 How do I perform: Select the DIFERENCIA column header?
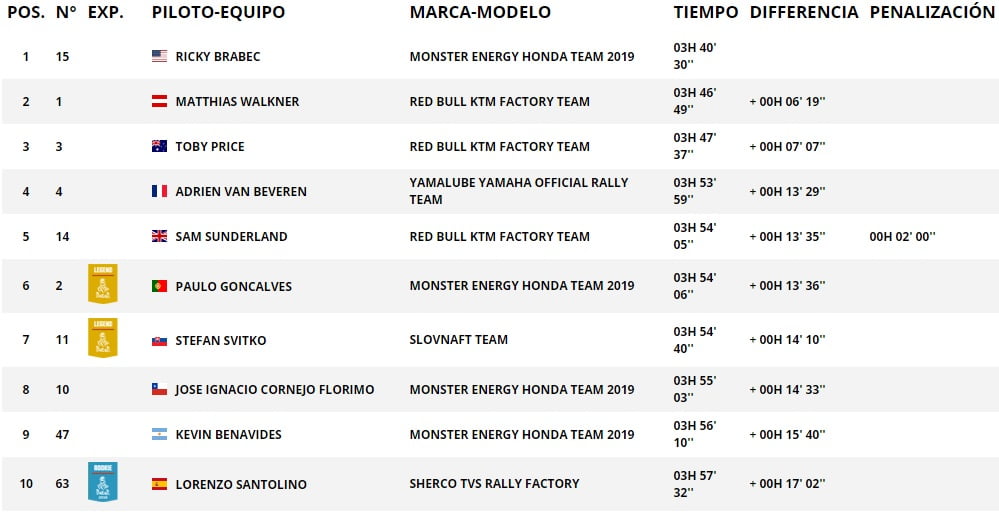[x=804, y=12]
